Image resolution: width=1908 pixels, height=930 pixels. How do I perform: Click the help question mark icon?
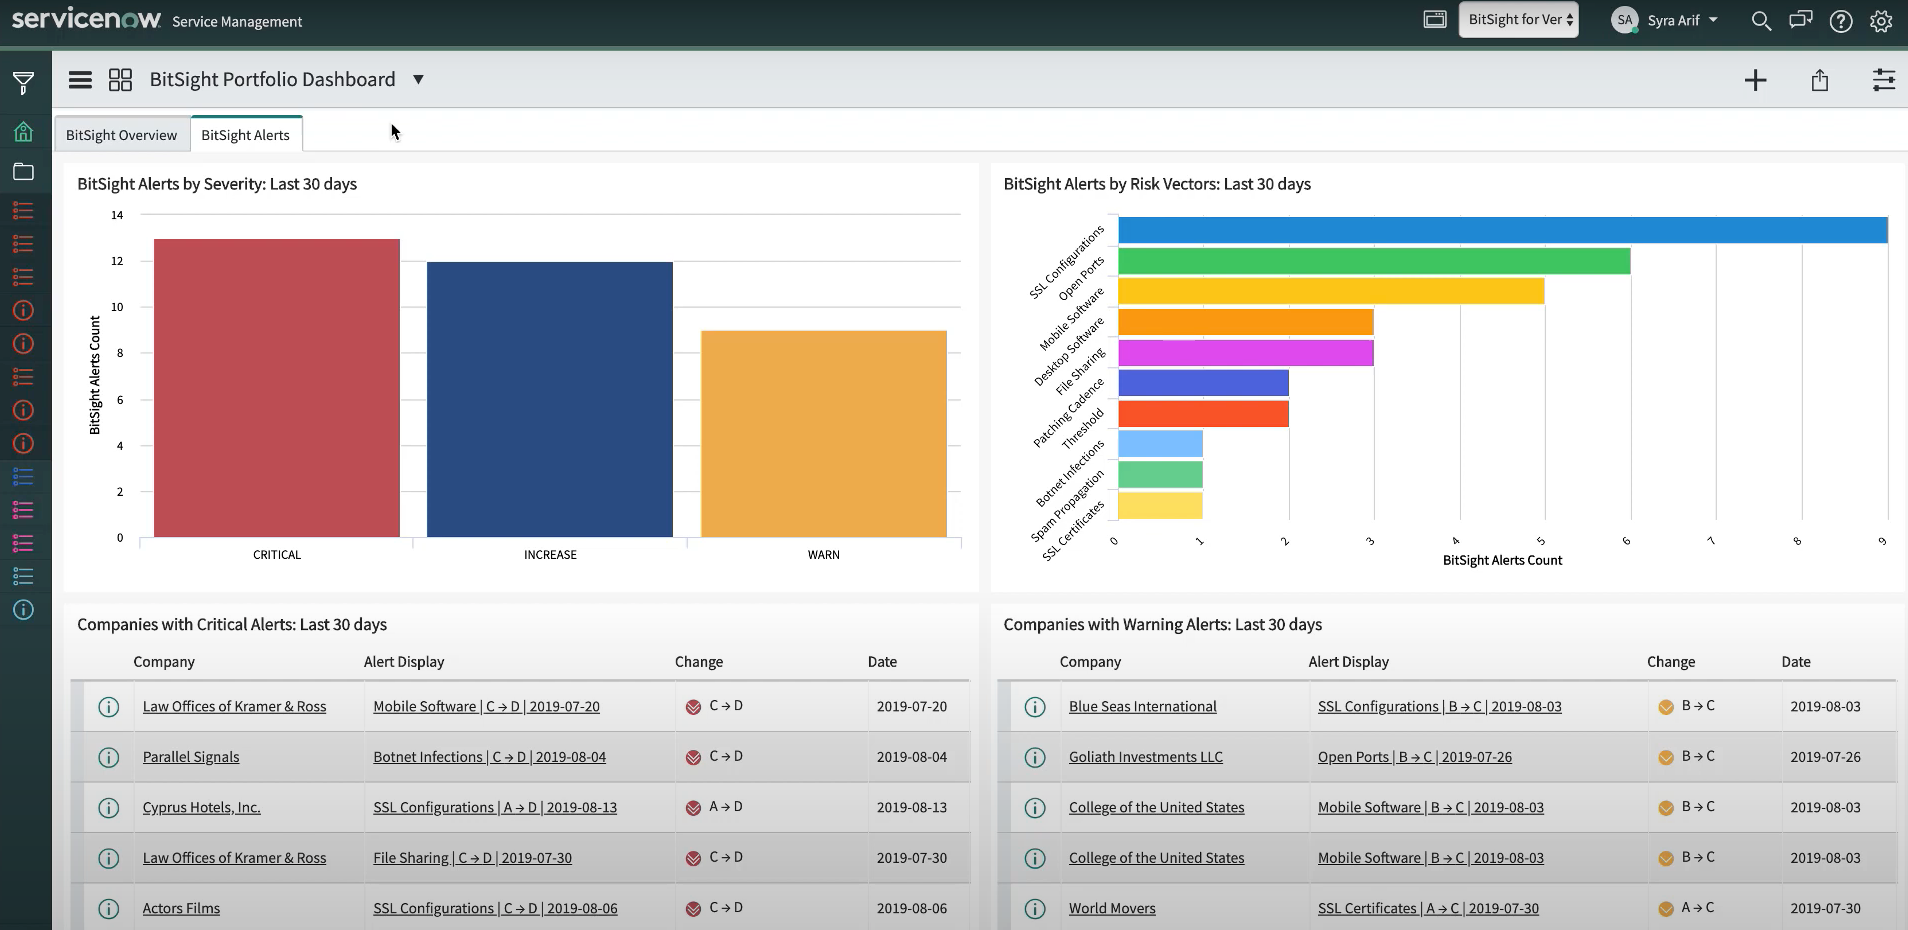click(1841, 20)
